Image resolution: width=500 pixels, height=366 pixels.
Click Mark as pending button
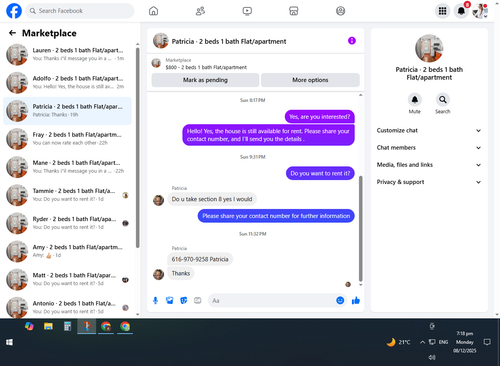205,80
